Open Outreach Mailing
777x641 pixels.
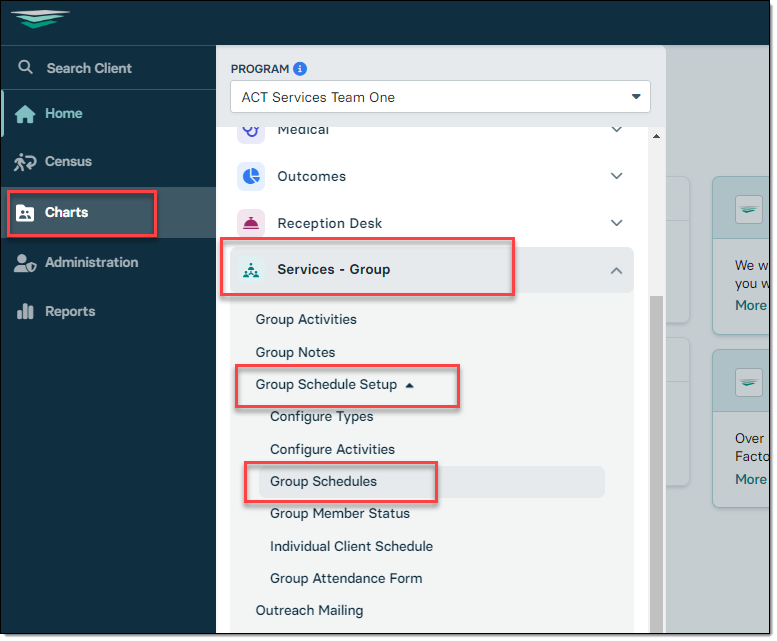(x=309, y=610)
